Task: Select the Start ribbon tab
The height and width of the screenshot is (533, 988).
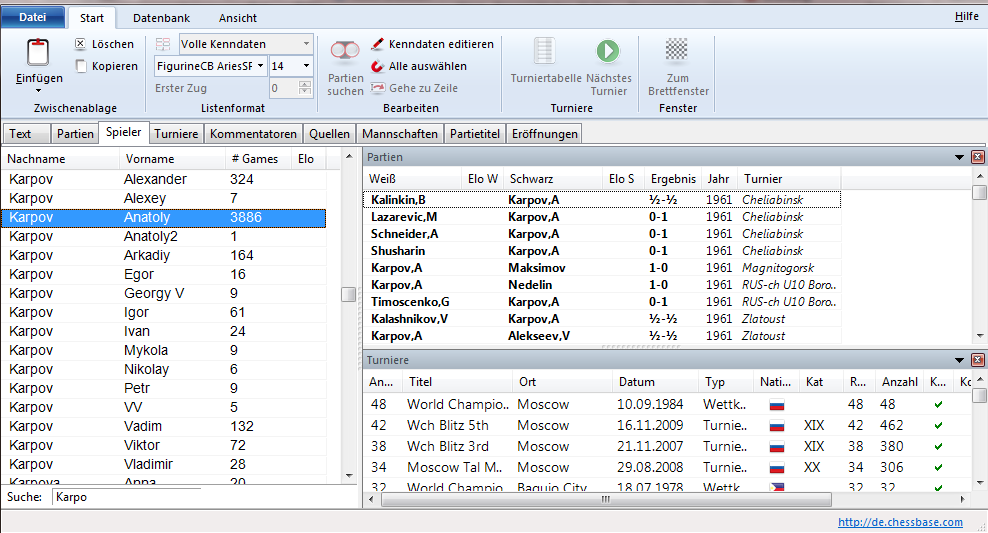Action: point(91,18)
